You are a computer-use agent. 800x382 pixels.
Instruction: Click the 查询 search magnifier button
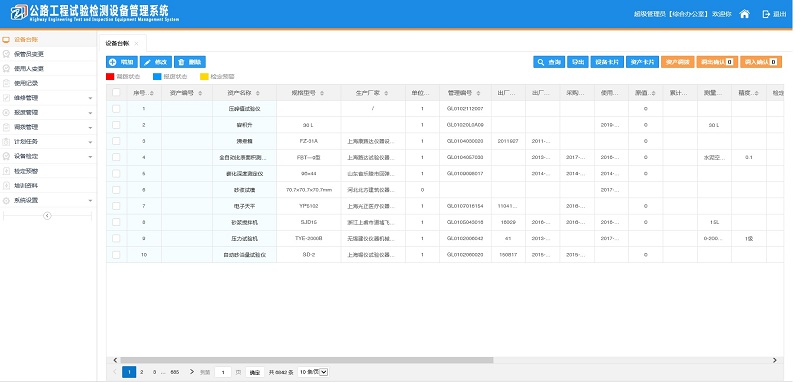point(548,62)
